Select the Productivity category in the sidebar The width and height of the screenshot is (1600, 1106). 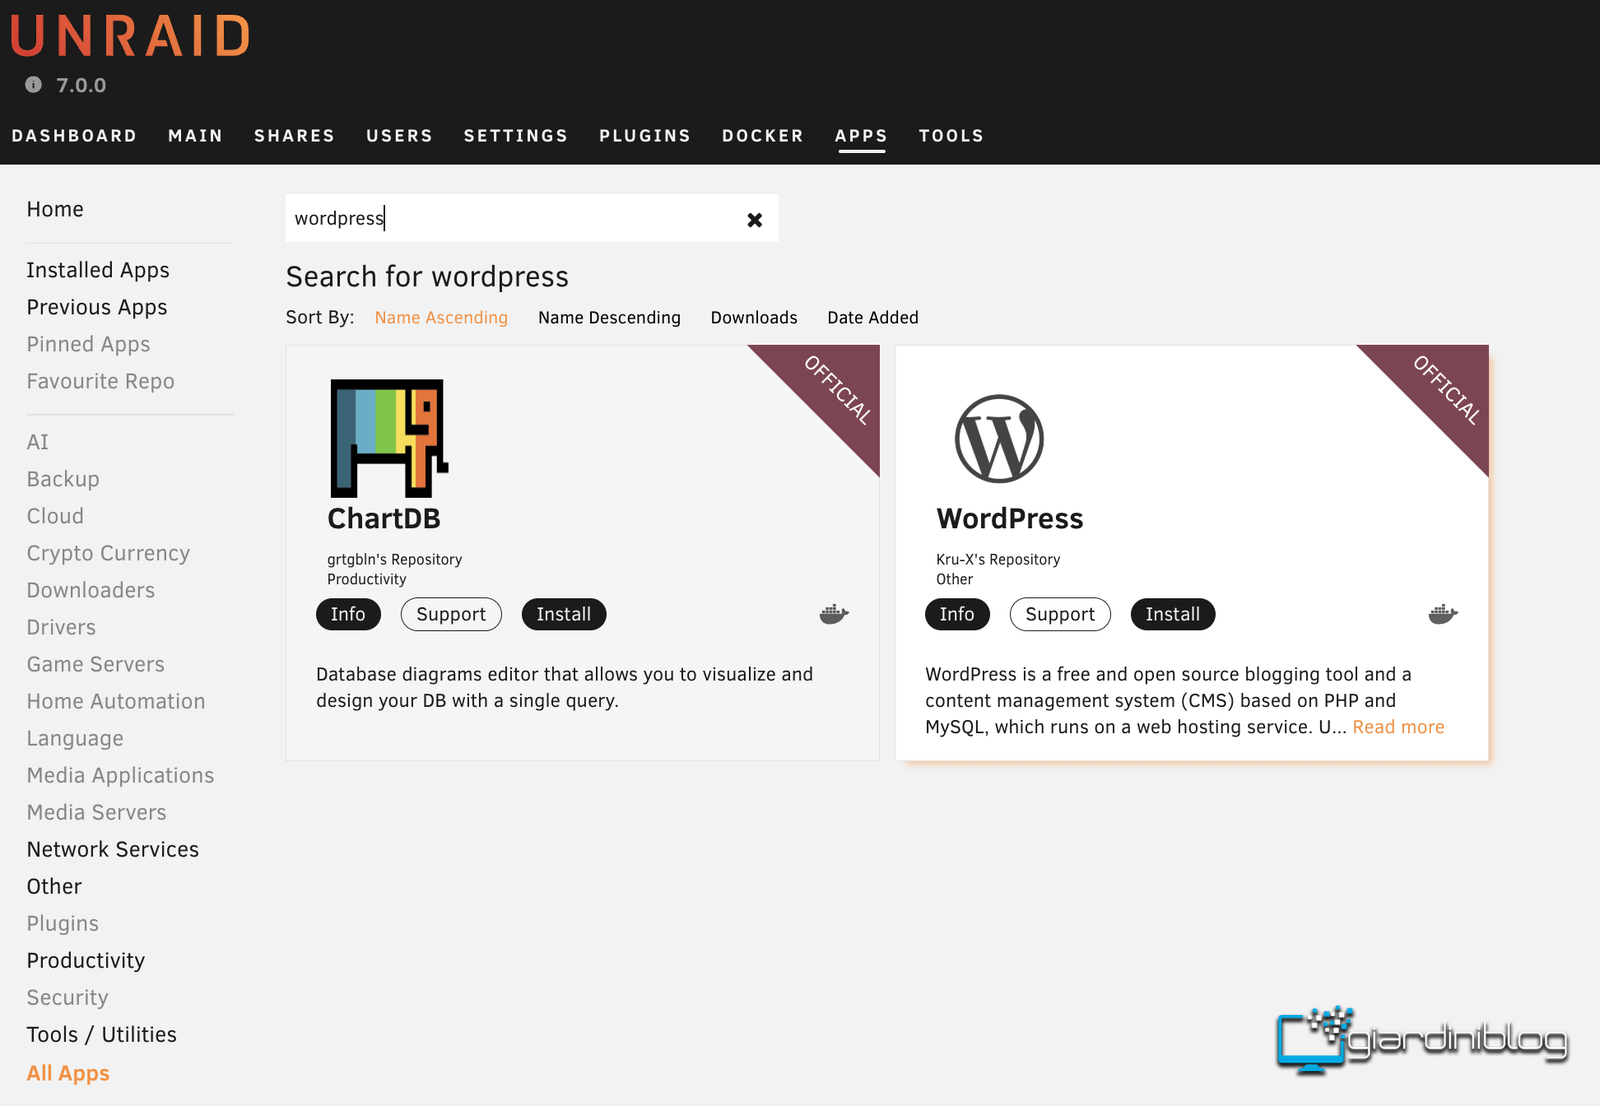tap(86, 961)
